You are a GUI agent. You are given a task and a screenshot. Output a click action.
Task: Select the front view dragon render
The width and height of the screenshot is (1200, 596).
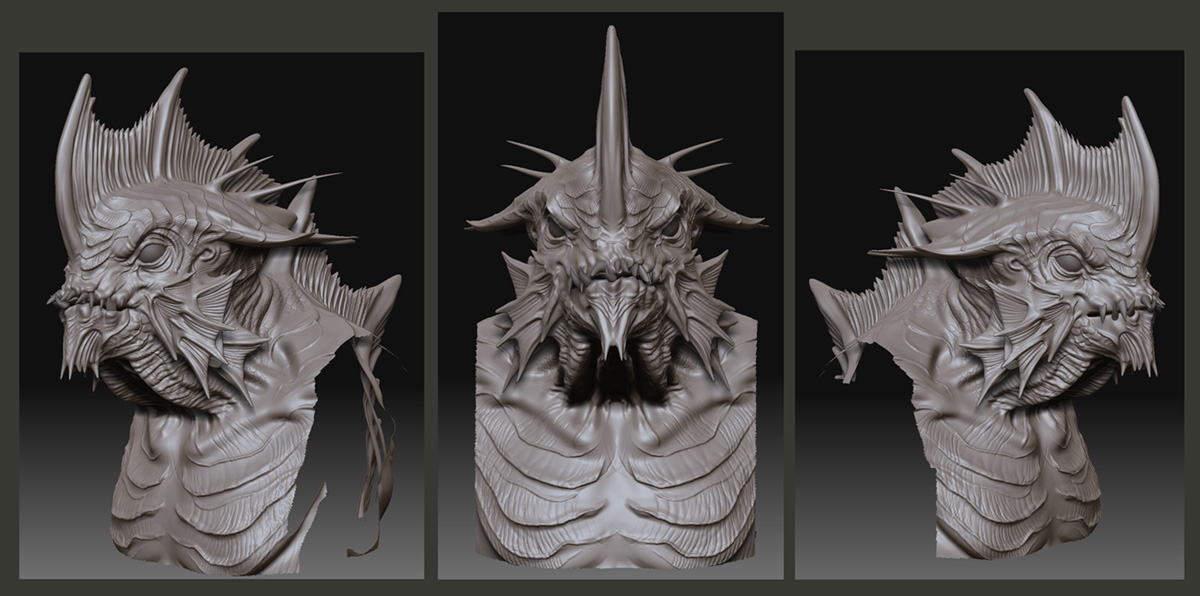coord(610,296)
